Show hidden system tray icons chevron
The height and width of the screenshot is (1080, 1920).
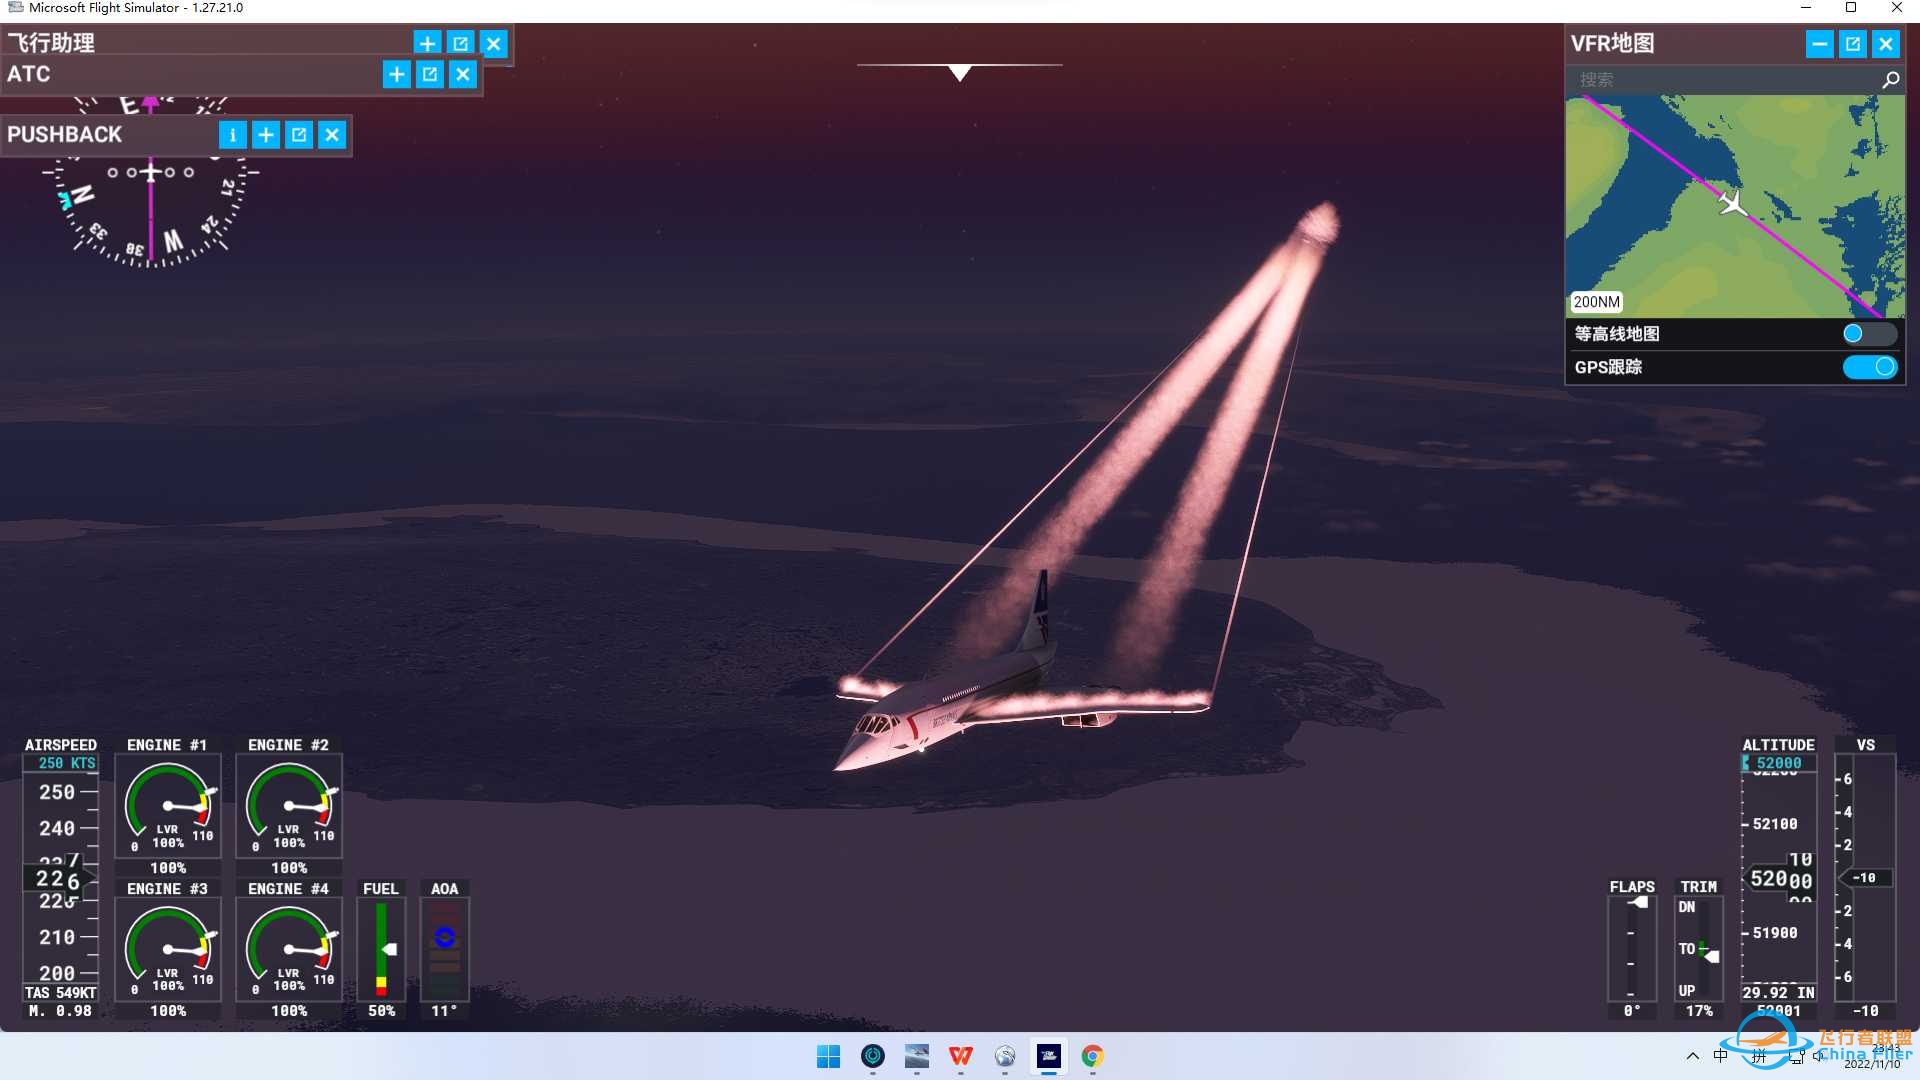pyautogui.click(x=1692, y=1056)
